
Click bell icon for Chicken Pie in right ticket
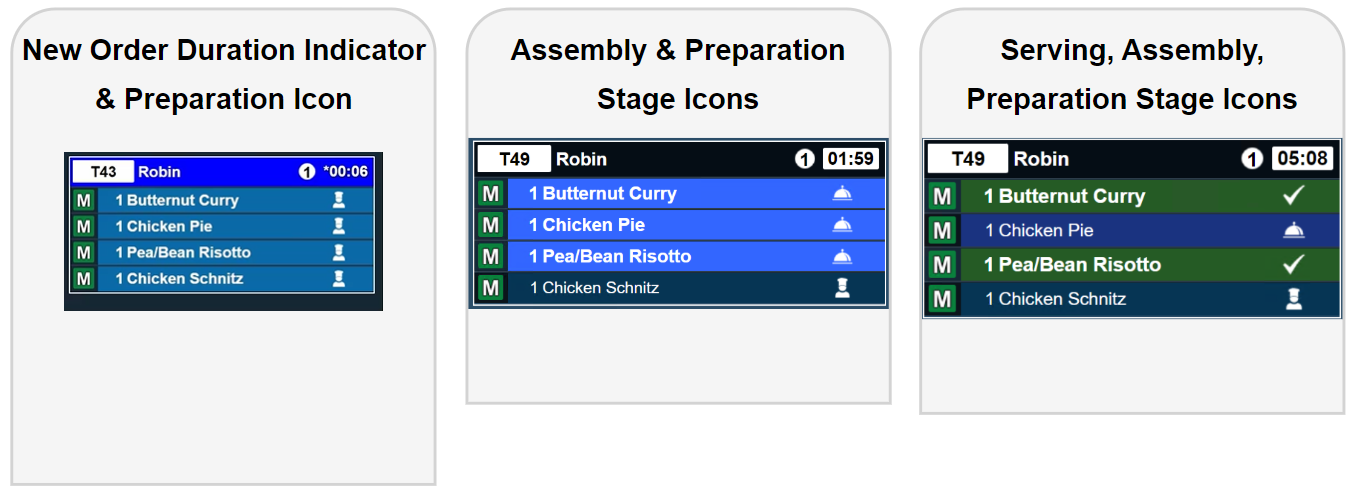point(1294,231)
